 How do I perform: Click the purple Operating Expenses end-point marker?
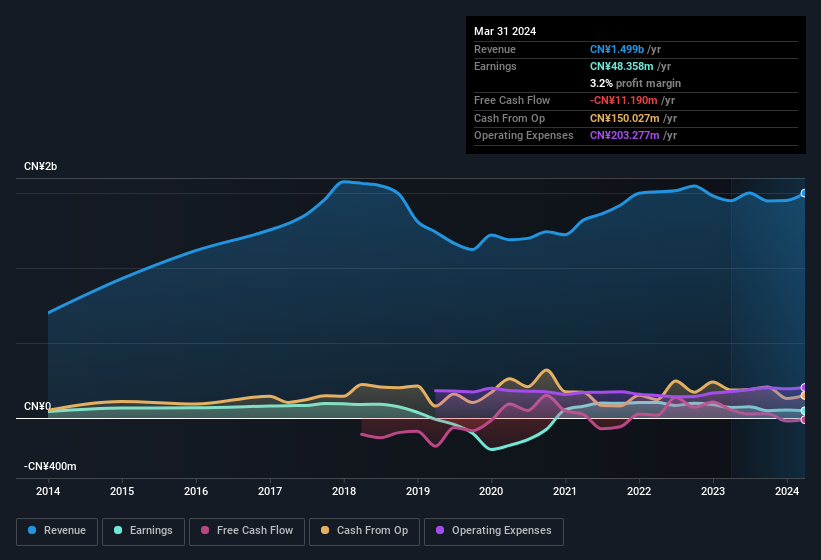pyautogui.click(x=804, y=387)
